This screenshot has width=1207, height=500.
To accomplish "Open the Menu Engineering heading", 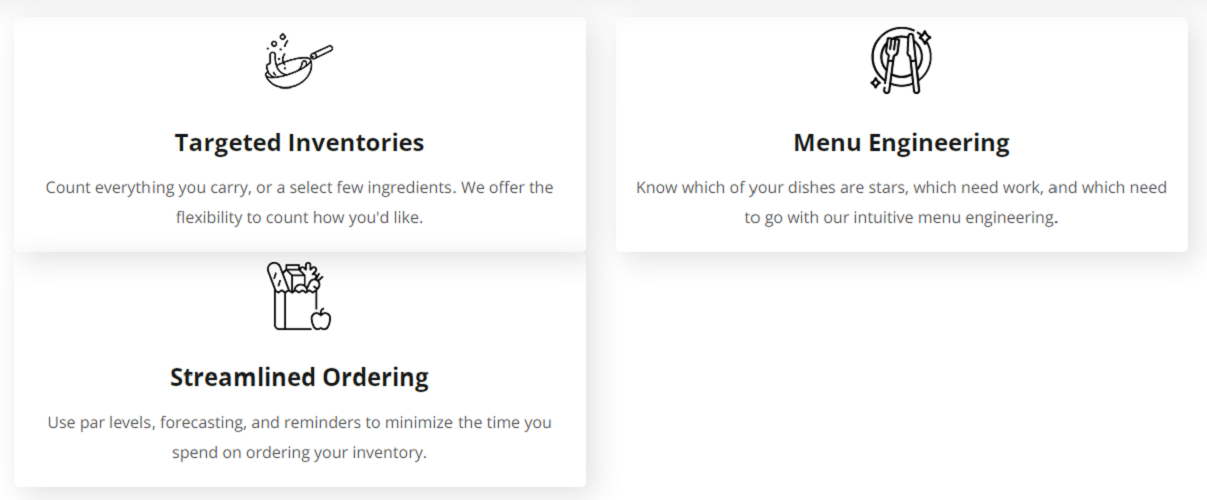I will click(901, 143).
